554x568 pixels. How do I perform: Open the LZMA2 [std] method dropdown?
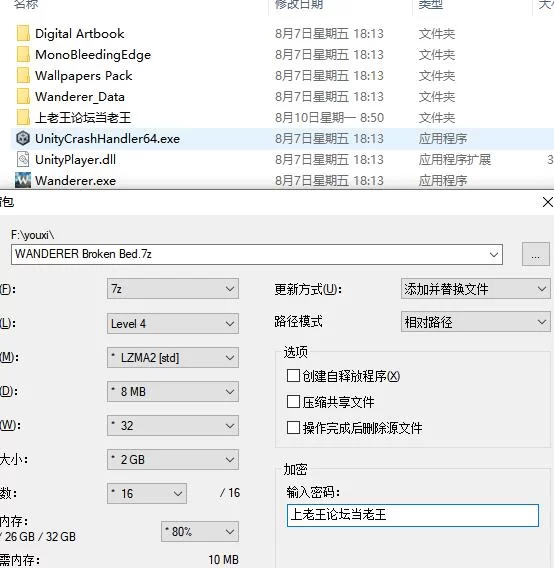click(173, 358)
